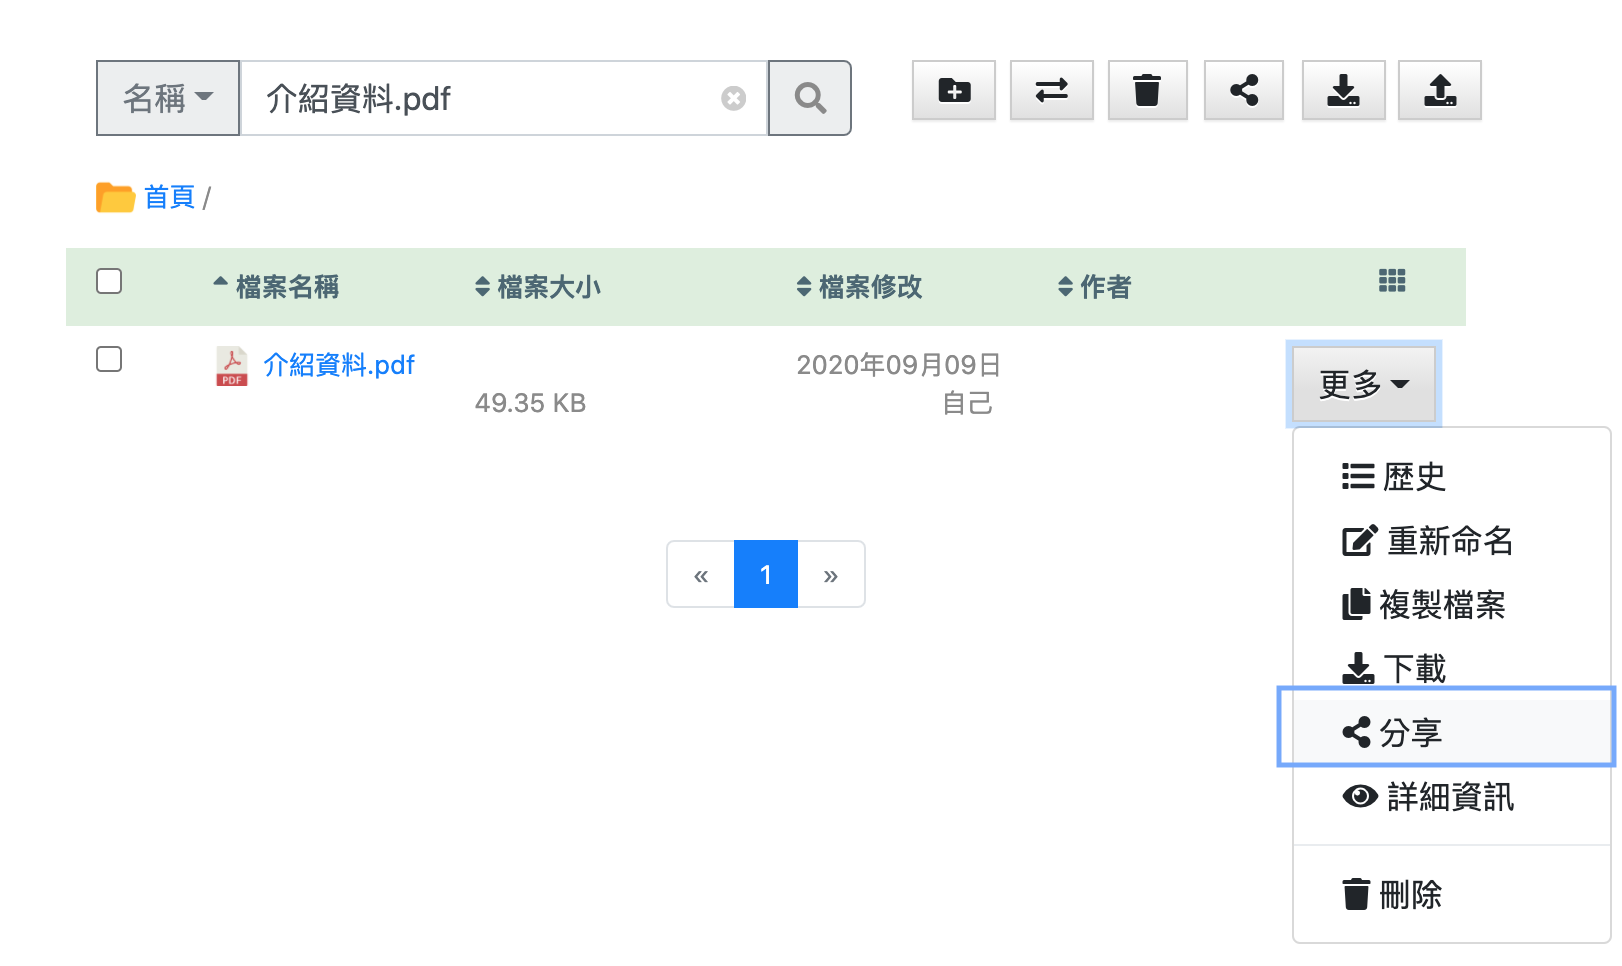Viewport: 1622px width, 966px height.
Task: Check the box for 介紹資料.pdf row
Action: click(109, 359)
